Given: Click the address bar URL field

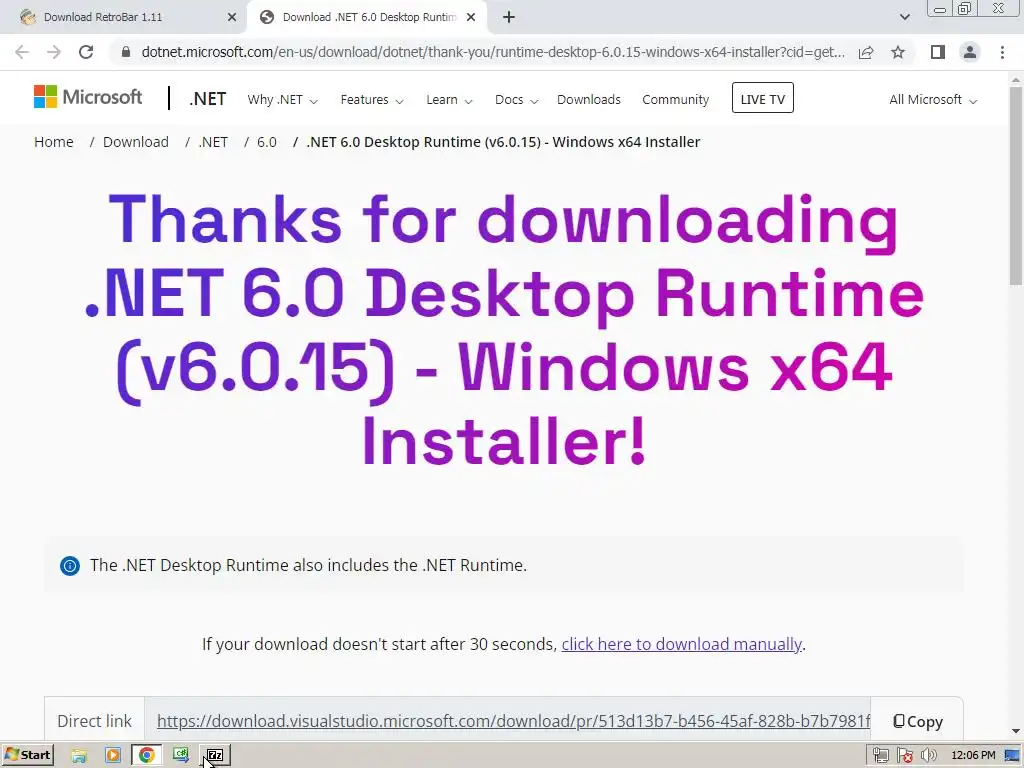Looking at the screenshot, I should coord(493,52).
